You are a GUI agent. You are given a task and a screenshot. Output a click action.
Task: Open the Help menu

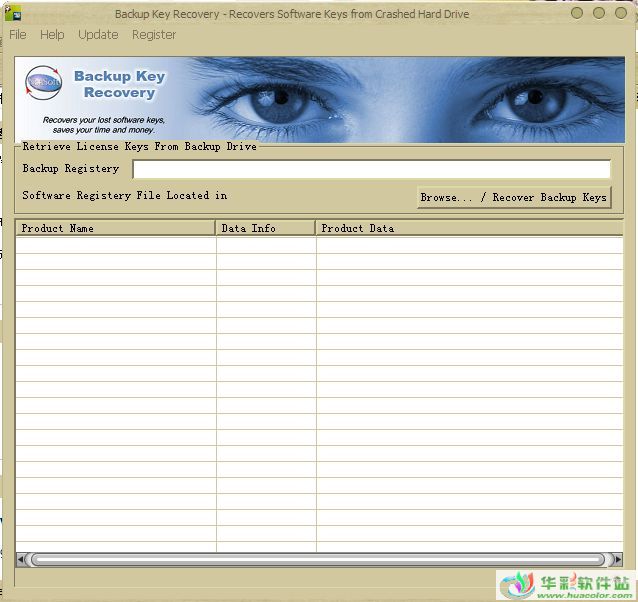[52, 35]
